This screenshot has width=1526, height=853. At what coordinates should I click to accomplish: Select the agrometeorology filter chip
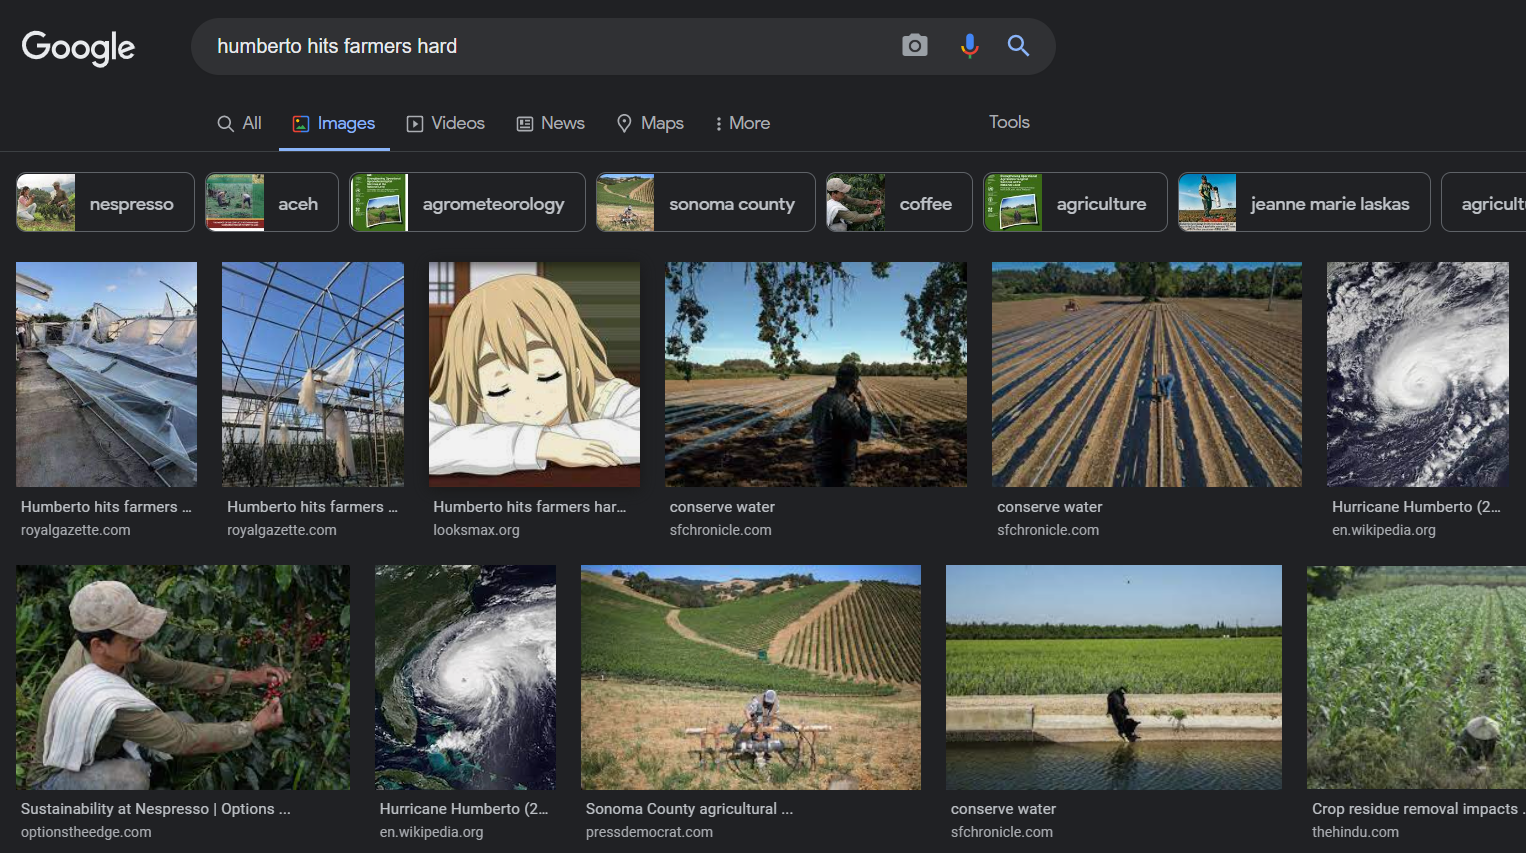467,203
